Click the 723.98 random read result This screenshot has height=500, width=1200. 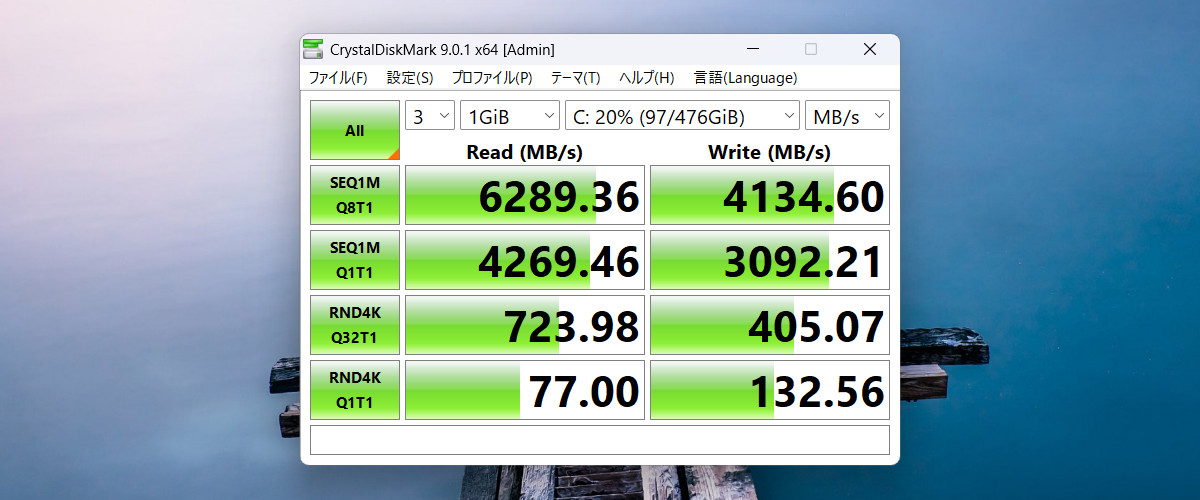[525, 325]
